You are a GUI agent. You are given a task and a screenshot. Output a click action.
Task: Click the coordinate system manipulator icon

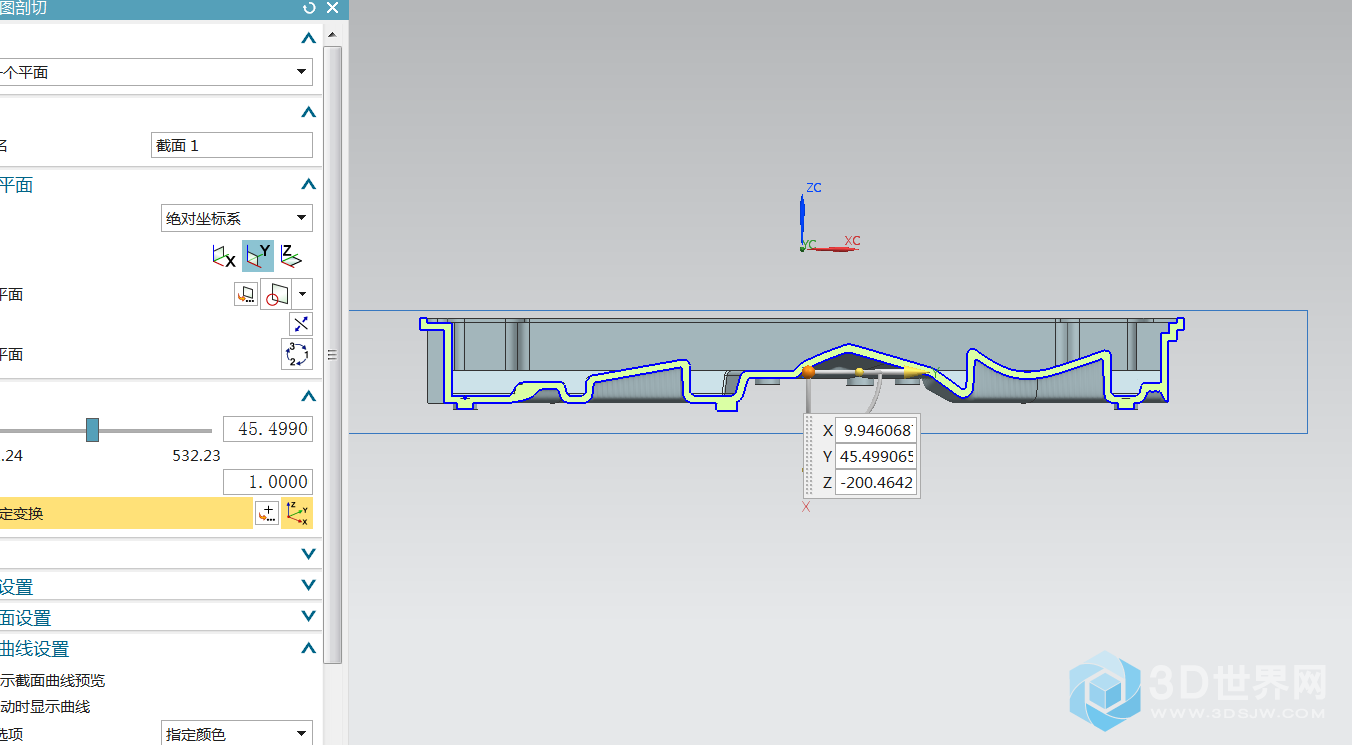point(298,513)
